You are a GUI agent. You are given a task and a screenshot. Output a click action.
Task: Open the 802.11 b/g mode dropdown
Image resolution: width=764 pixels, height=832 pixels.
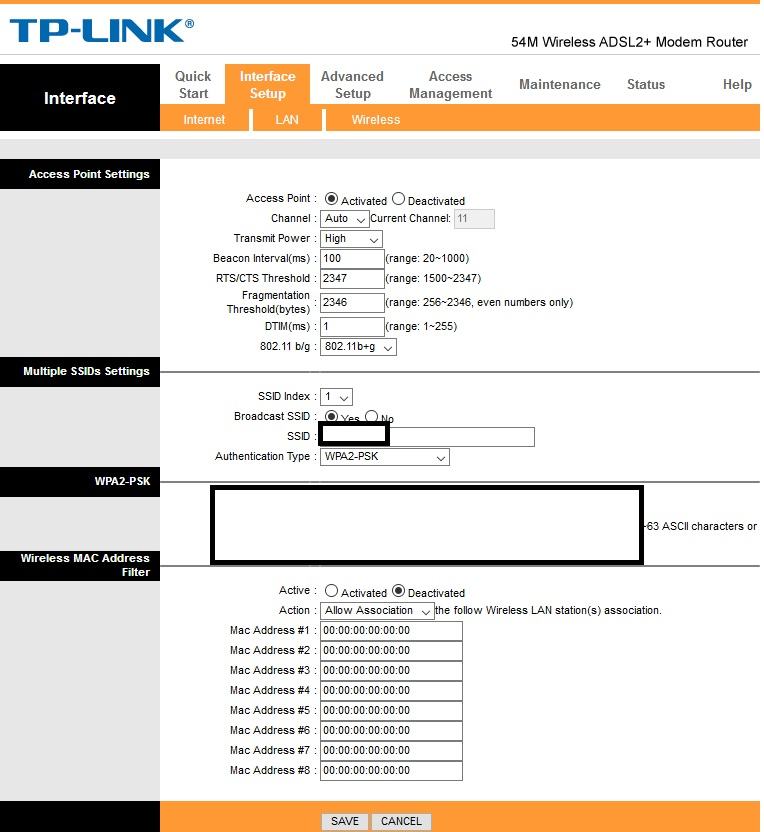coord(358,347)
